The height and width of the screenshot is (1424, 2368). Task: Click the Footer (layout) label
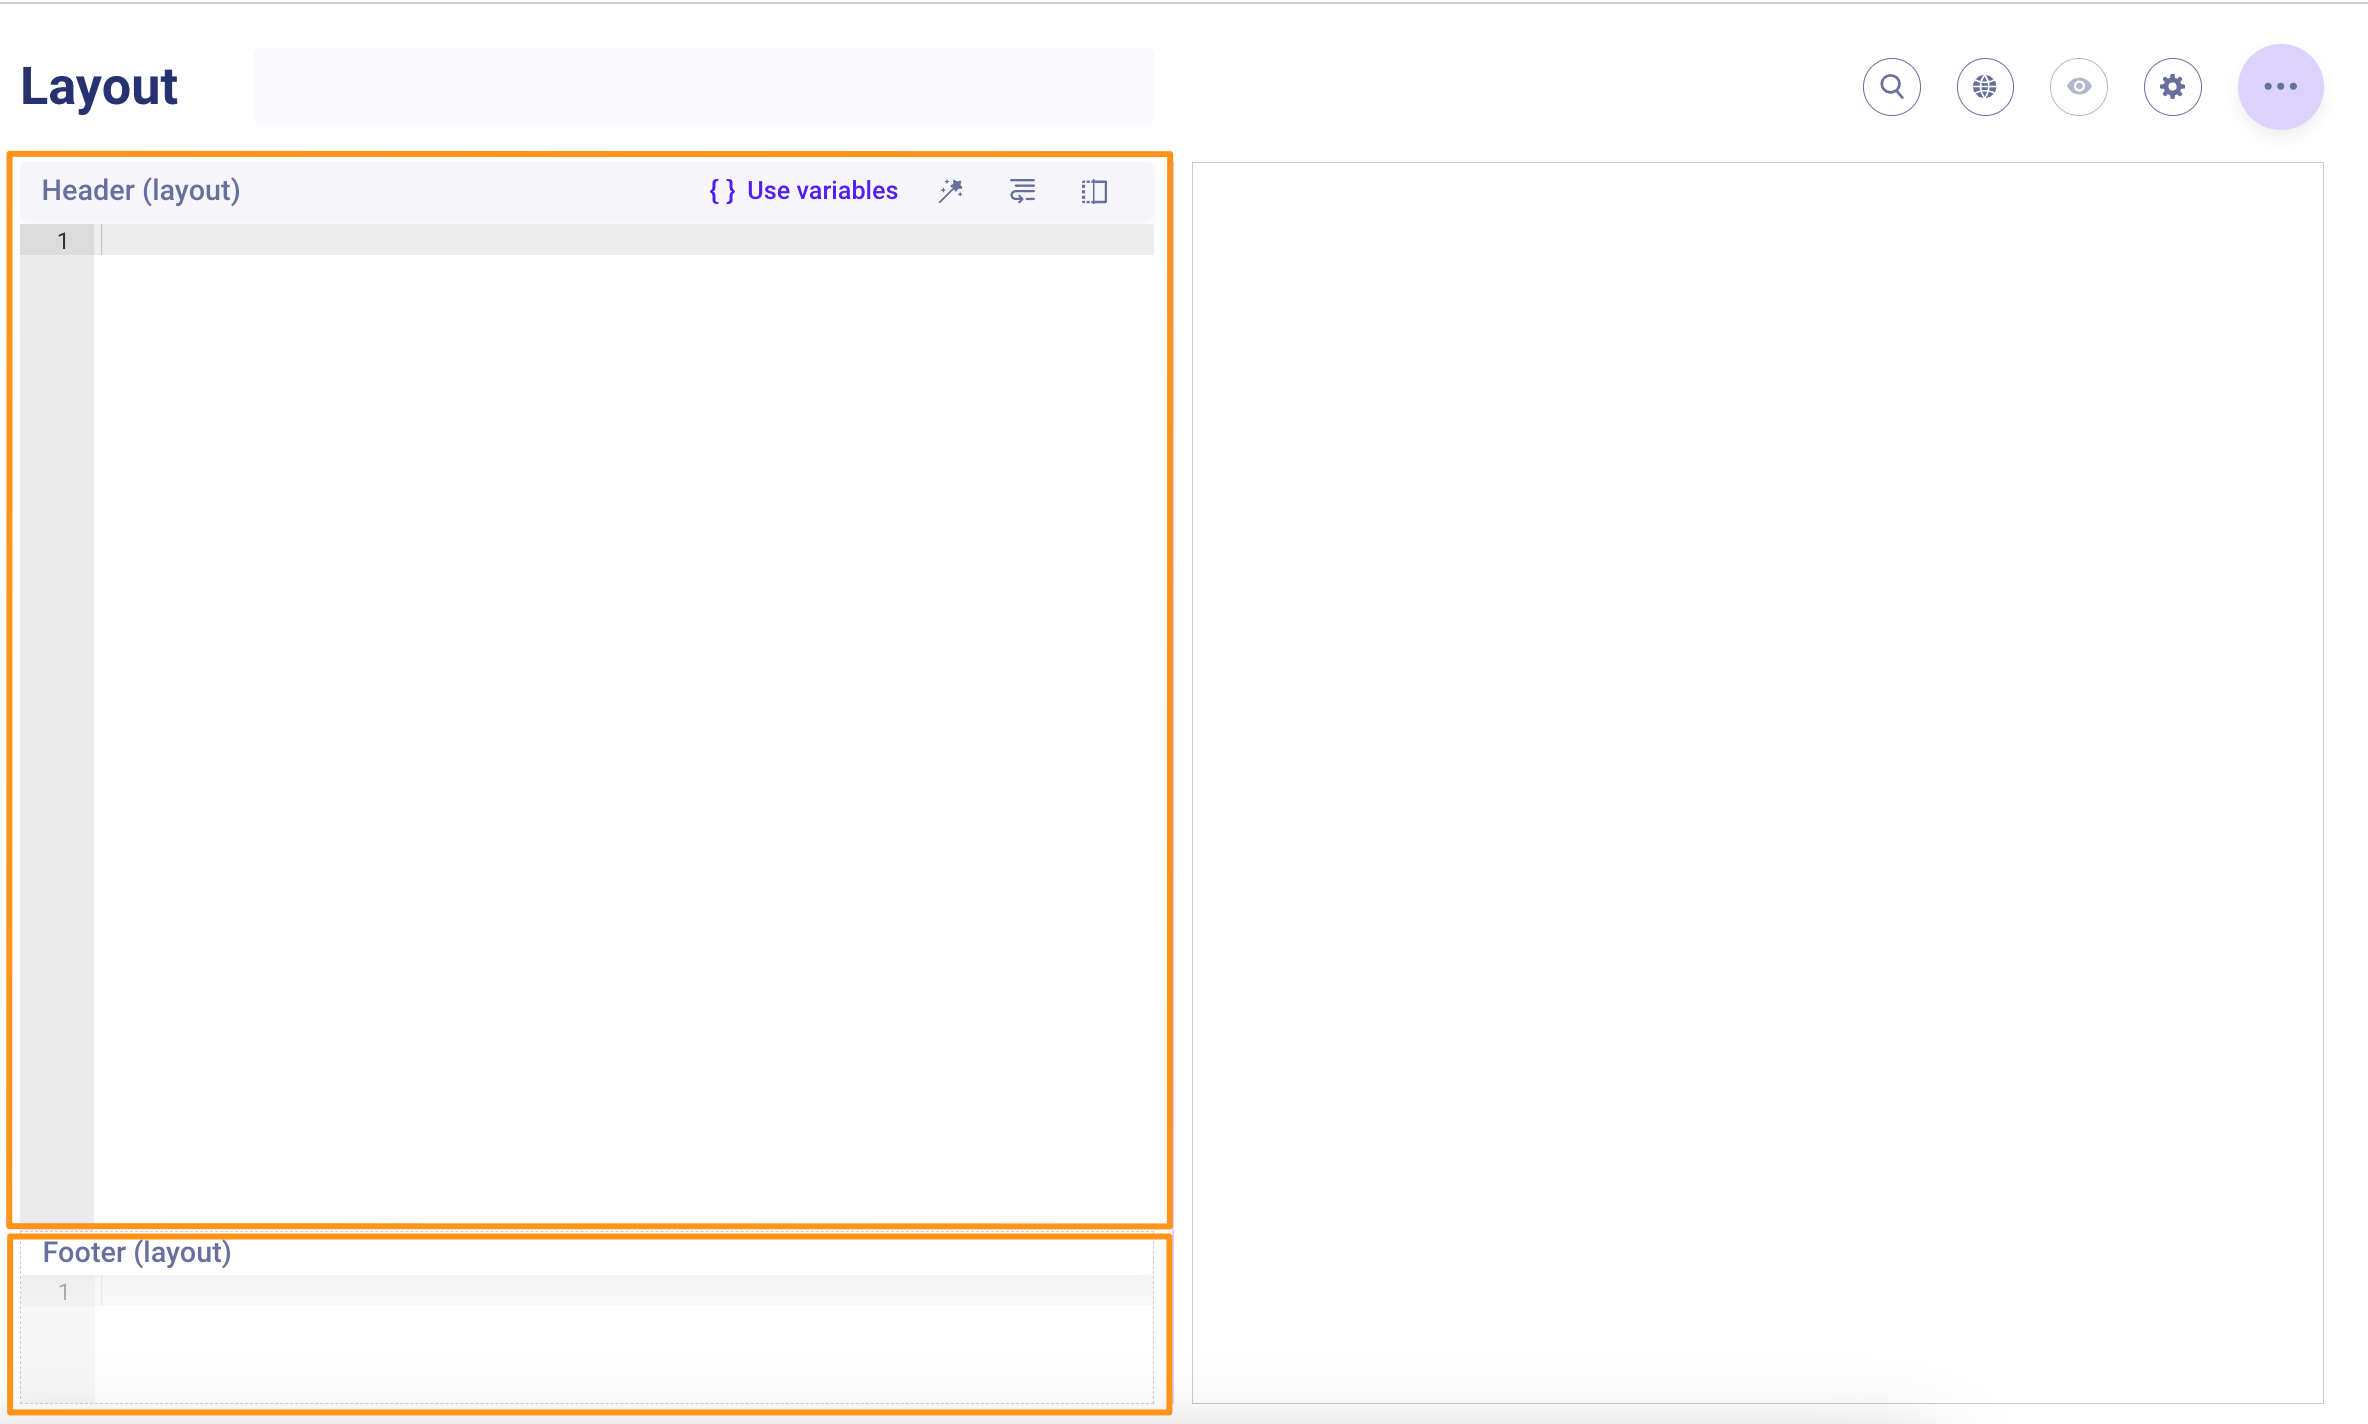coord(137,1252)
